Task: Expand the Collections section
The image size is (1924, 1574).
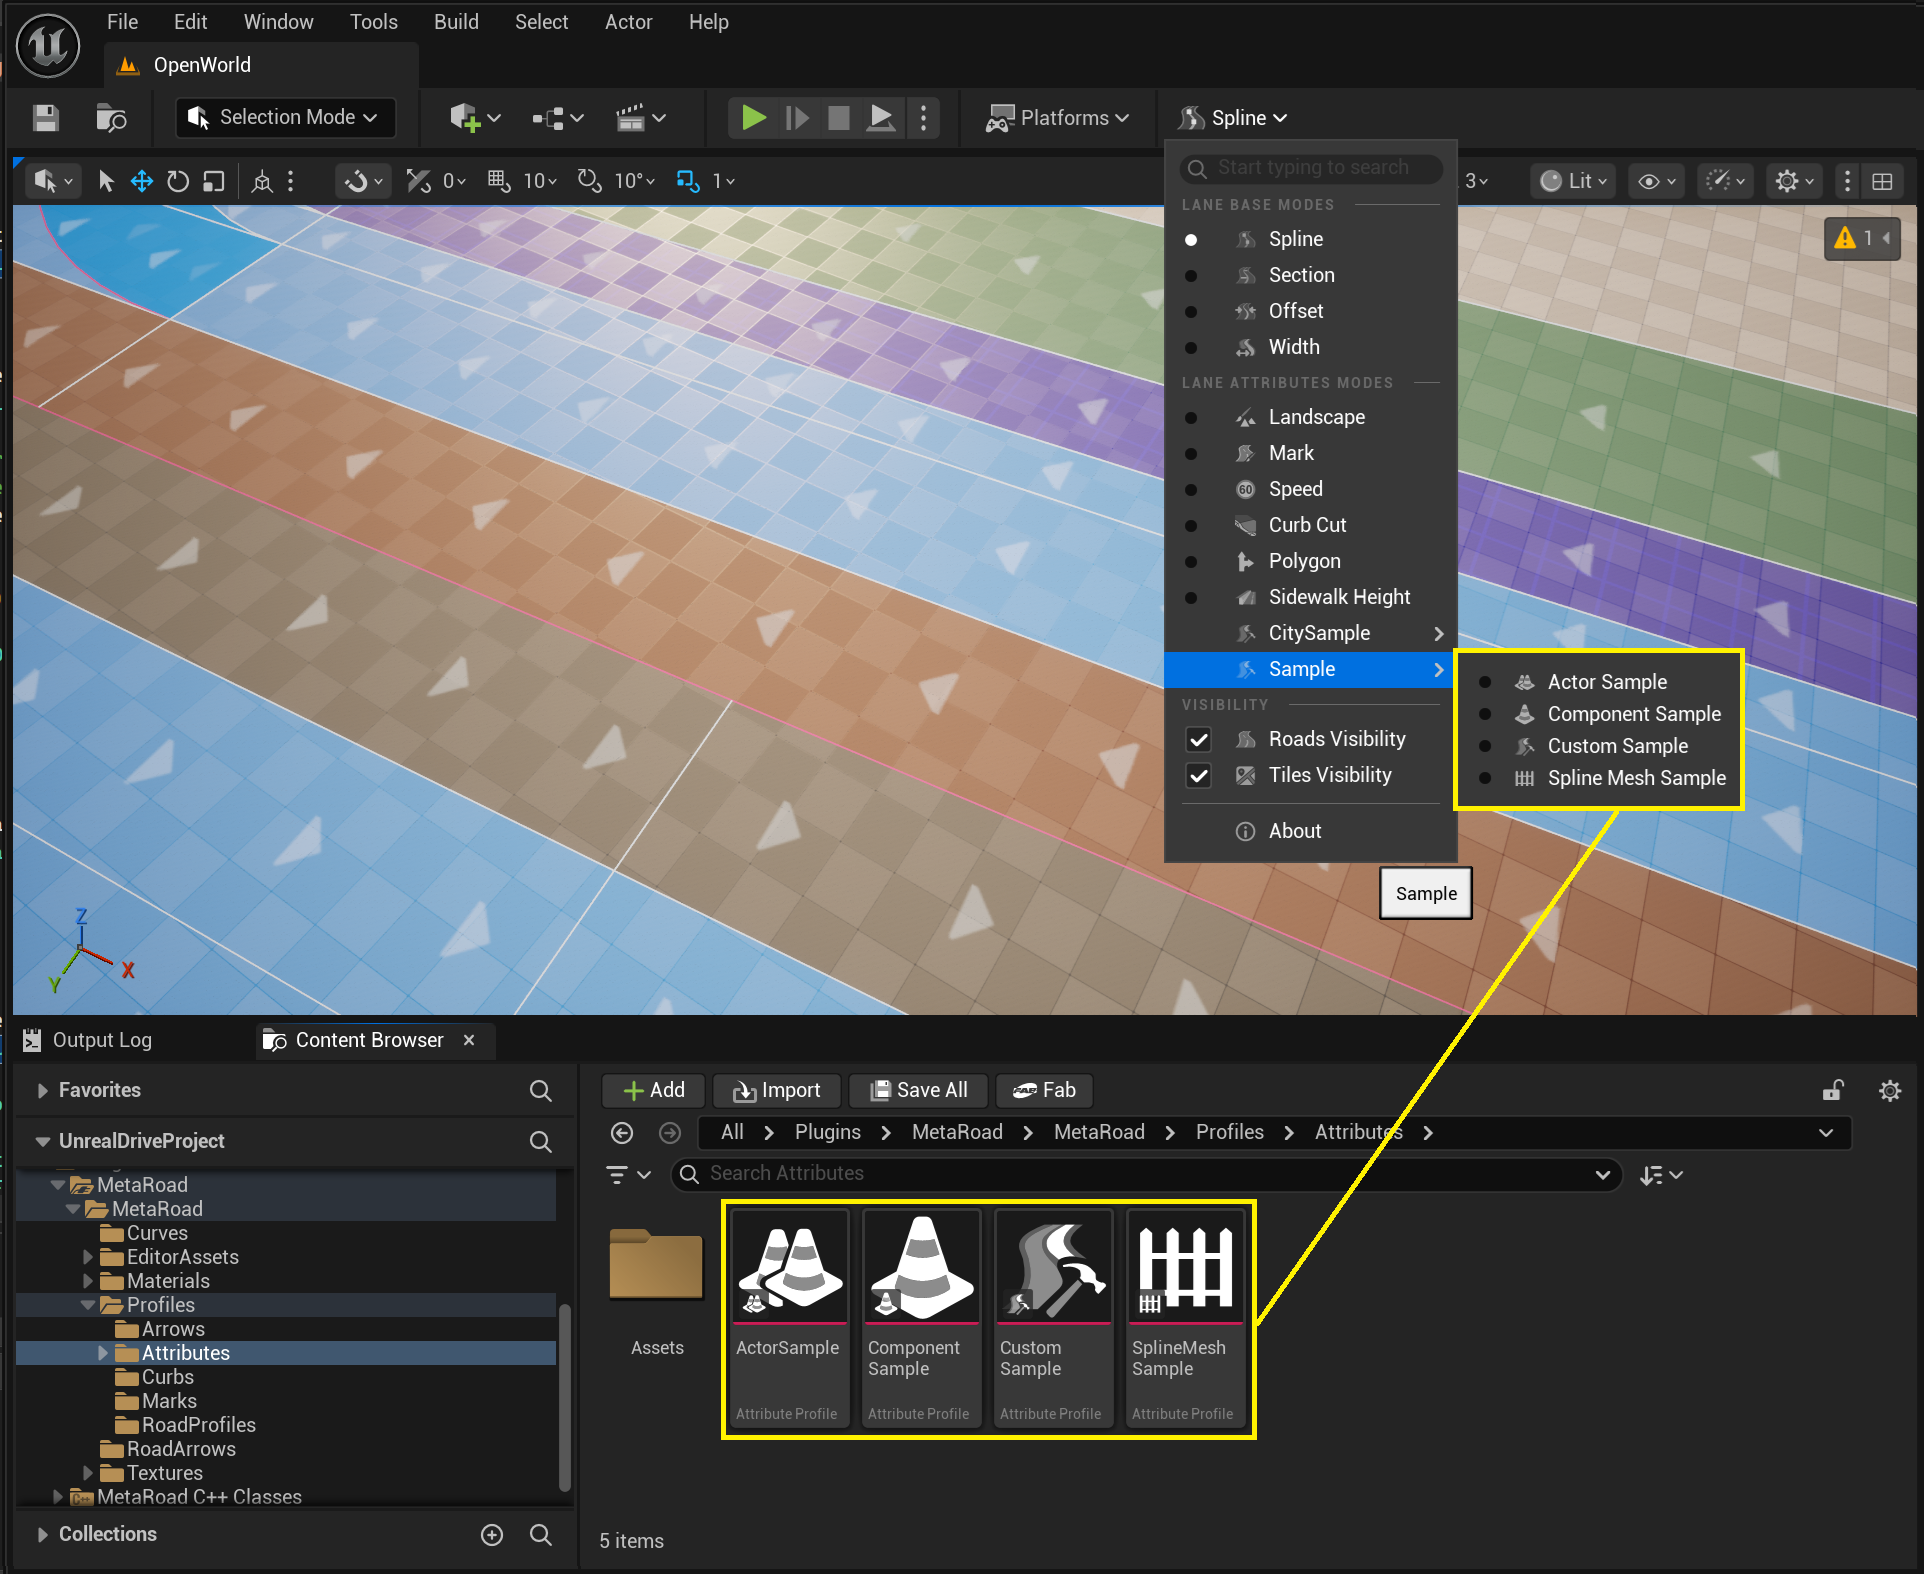Action: click(x=42, y=1534)
